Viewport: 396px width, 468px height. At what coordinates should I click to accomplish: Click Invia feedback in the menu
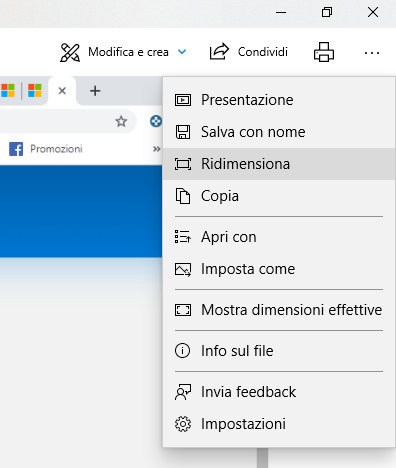pyautogui.click(x=279, y=392)
